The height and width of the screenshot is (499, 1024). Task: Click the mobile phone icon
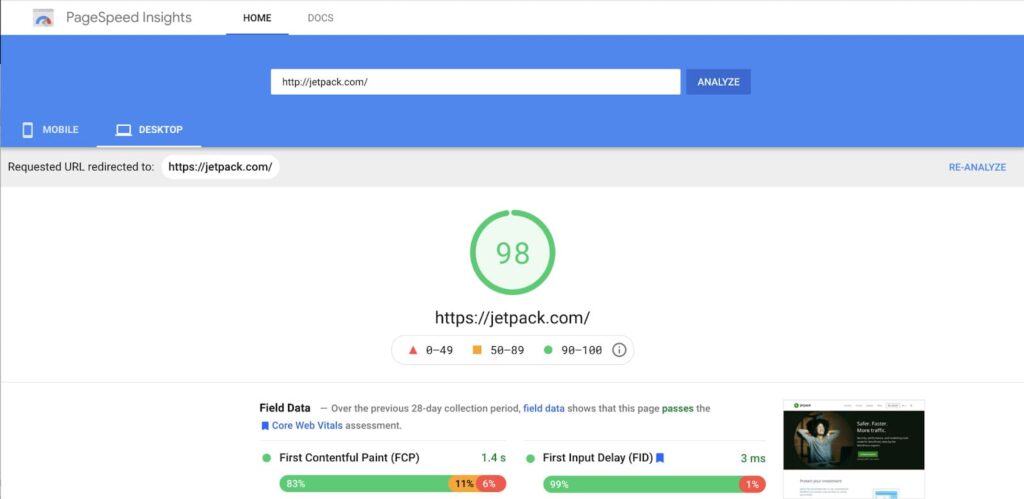27,129
